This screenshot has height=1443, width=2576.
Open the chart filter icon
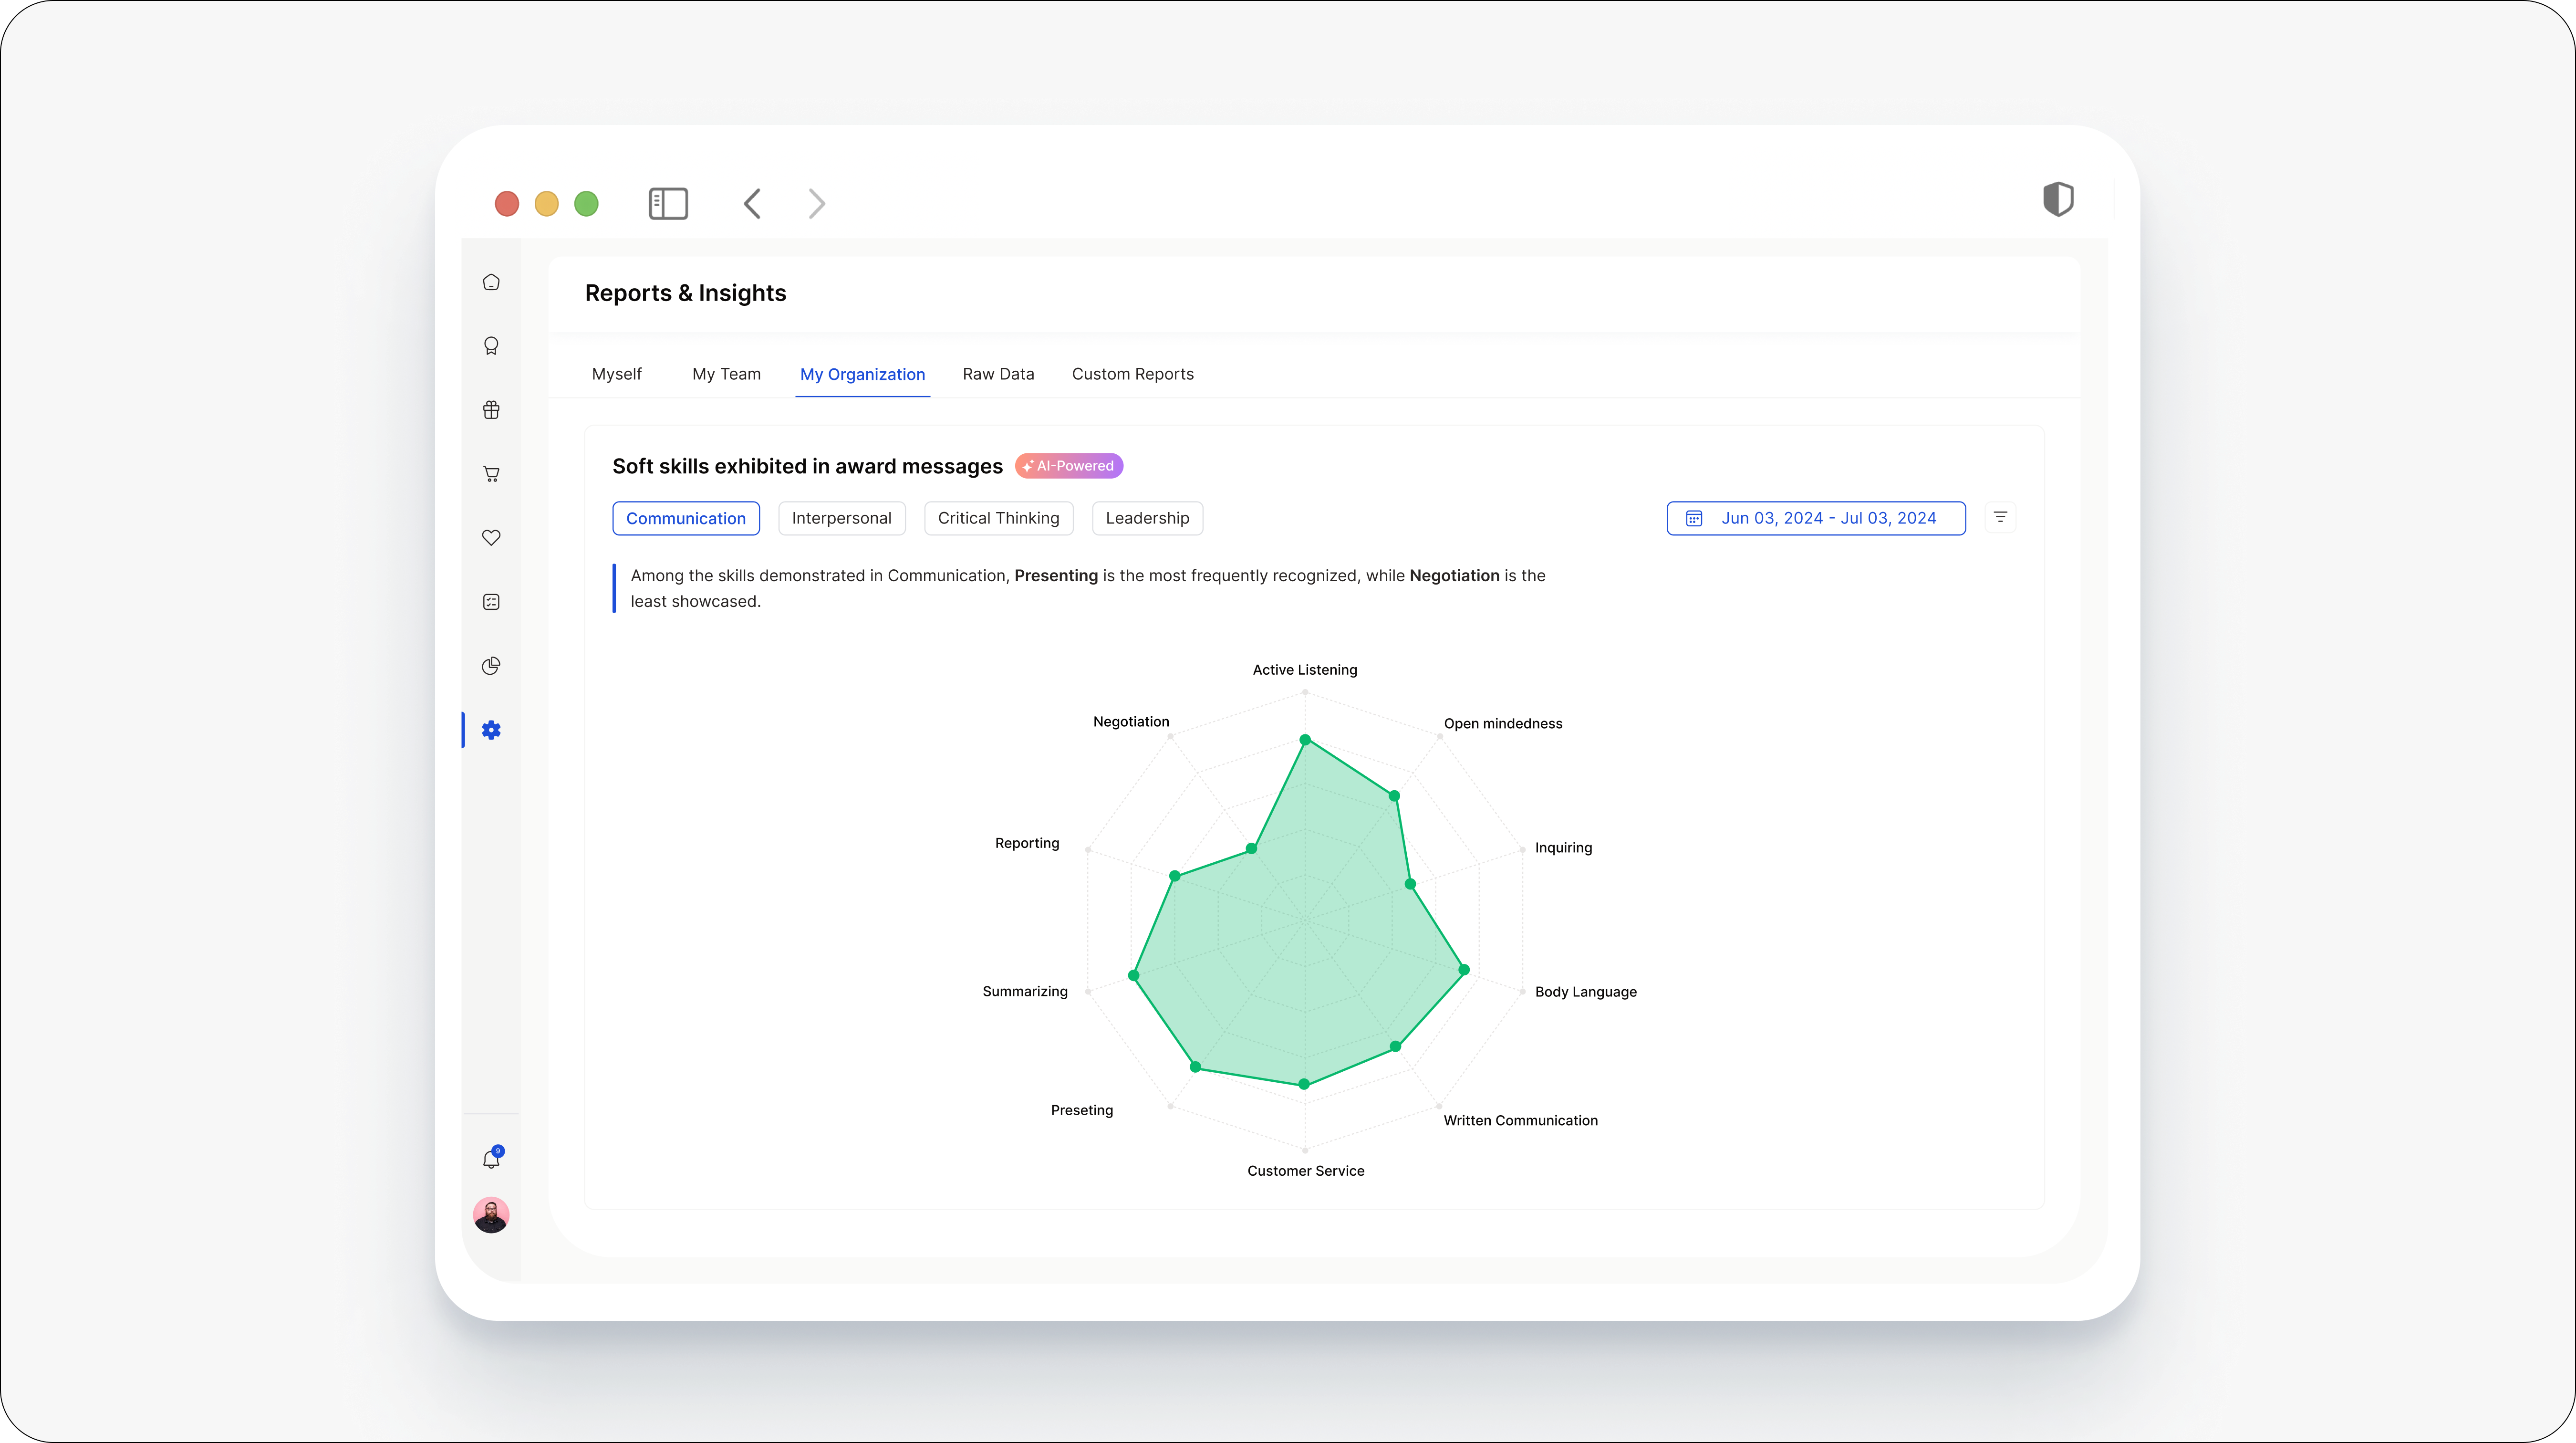click(x=2000, y=517)
